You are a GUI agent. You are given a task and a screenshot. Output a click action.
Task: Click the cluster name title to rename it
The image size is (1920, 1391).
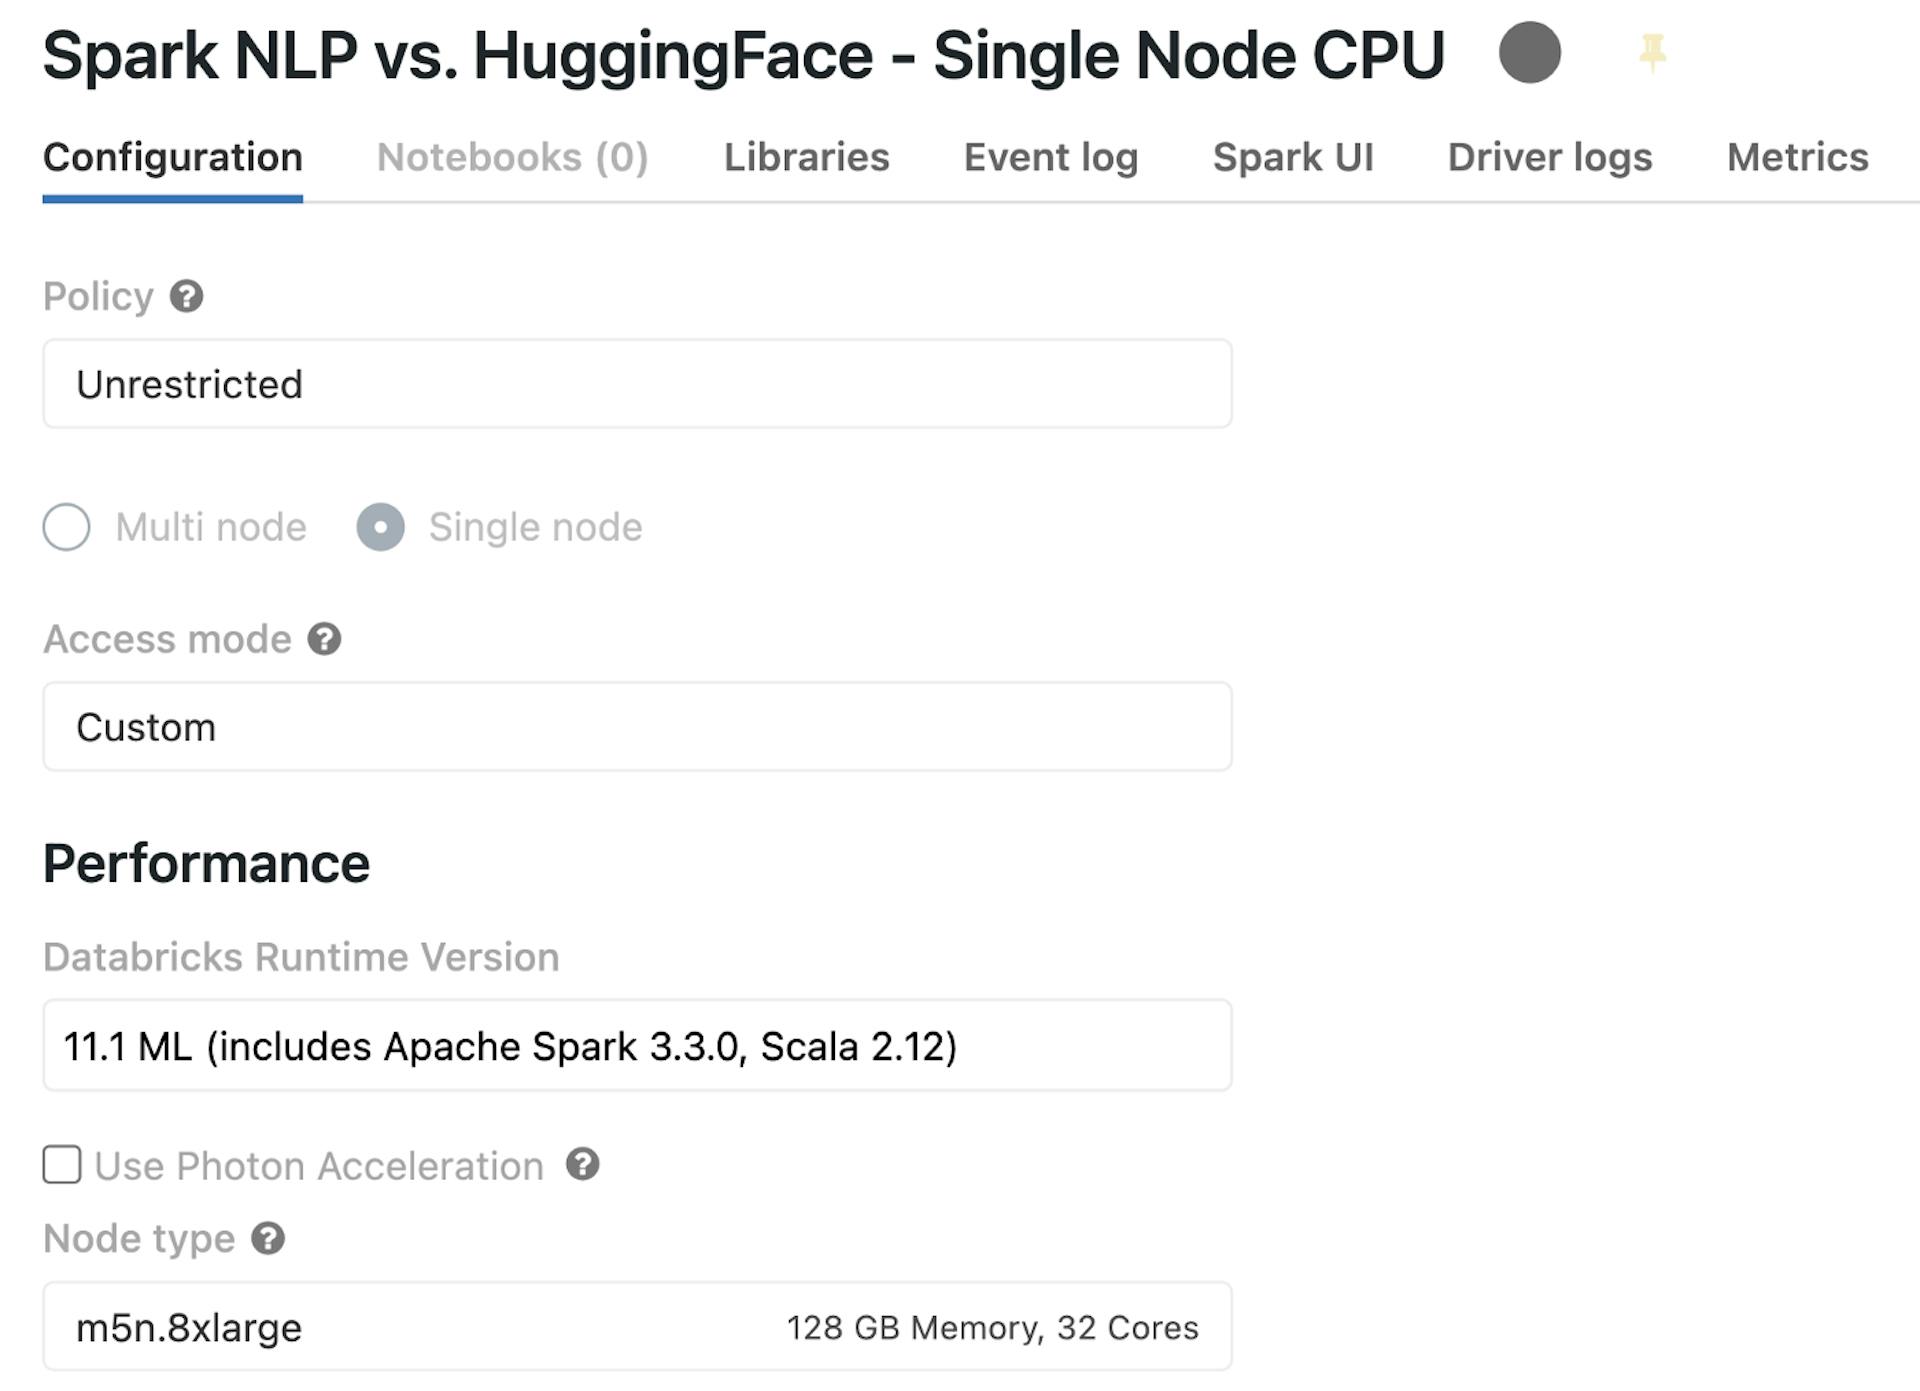tap(744, 55)
